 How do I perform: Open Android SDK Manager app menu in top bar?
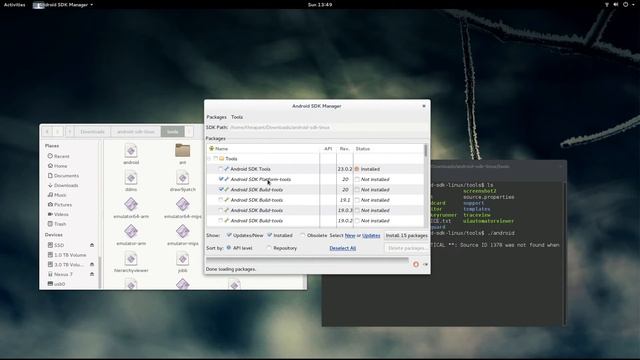click(64, 4)
